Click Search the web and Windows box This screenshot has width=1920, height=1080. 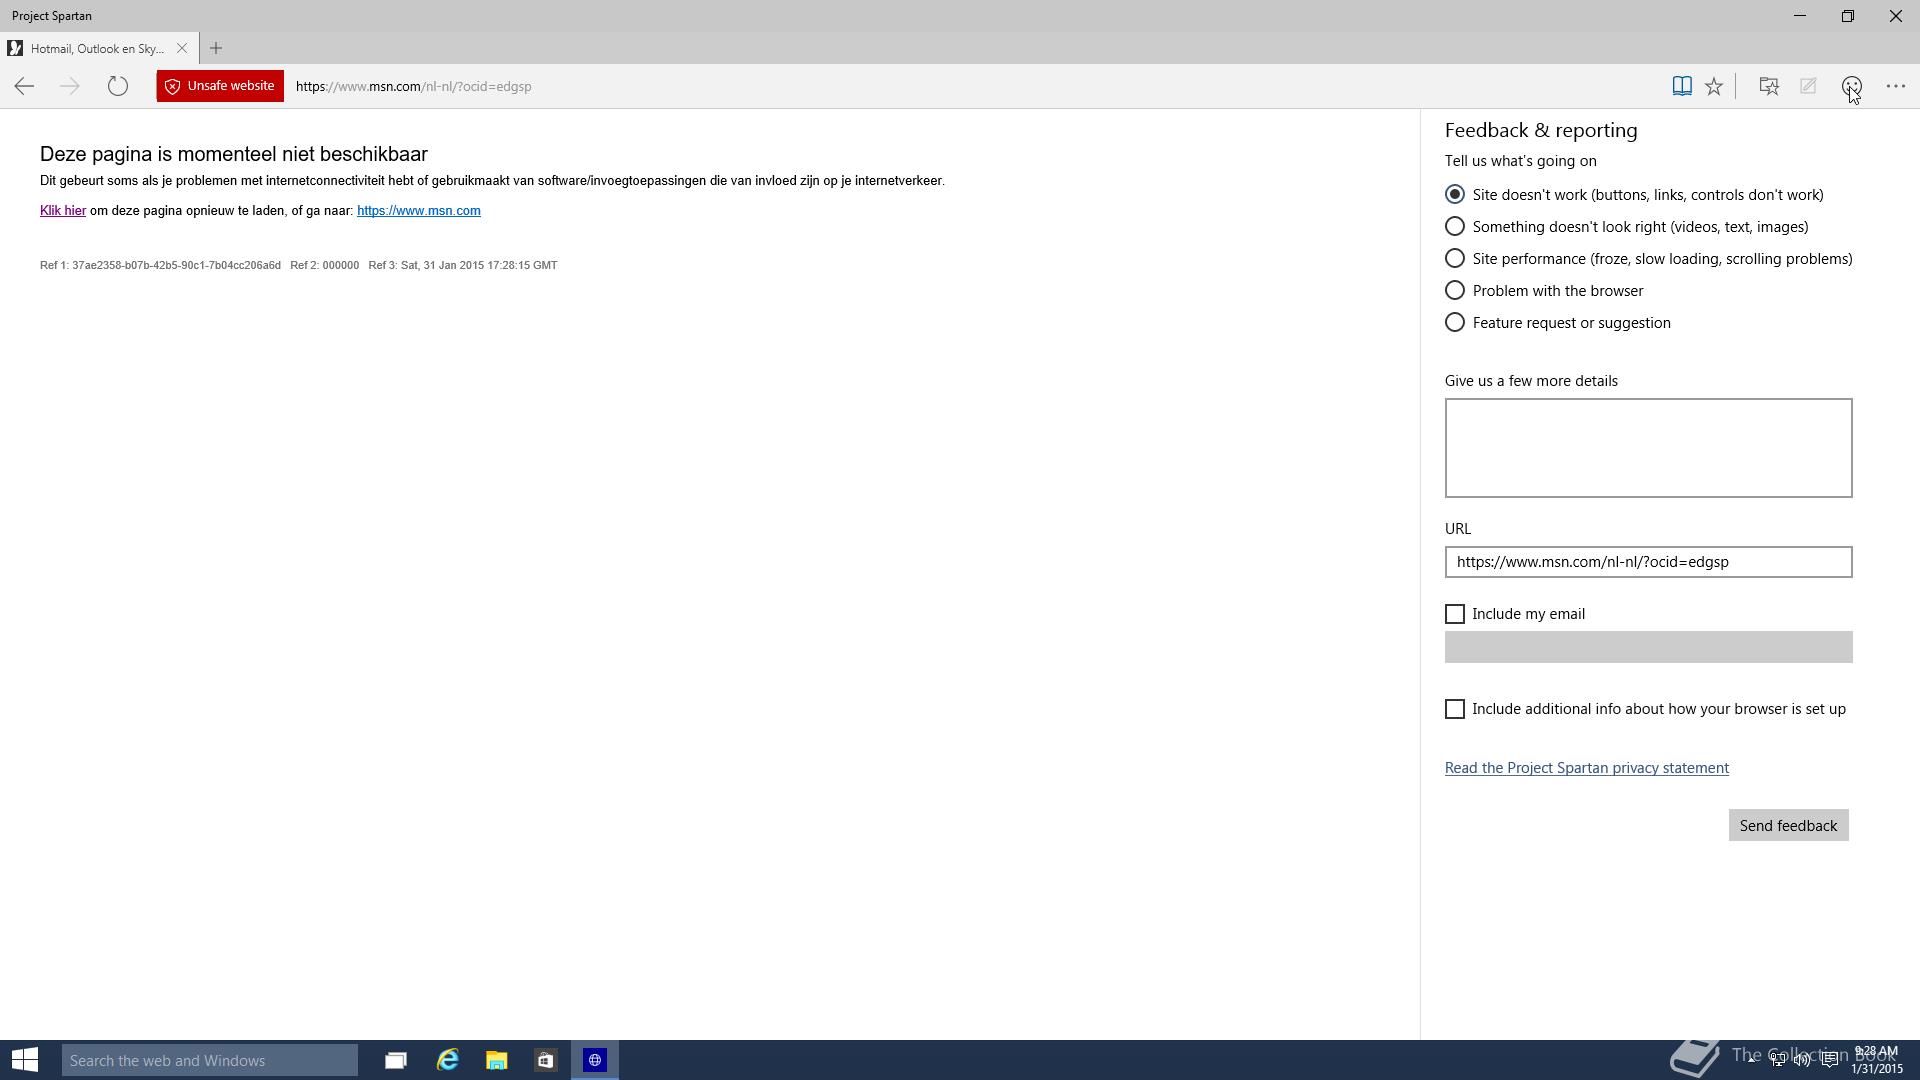click(210, 1060)
